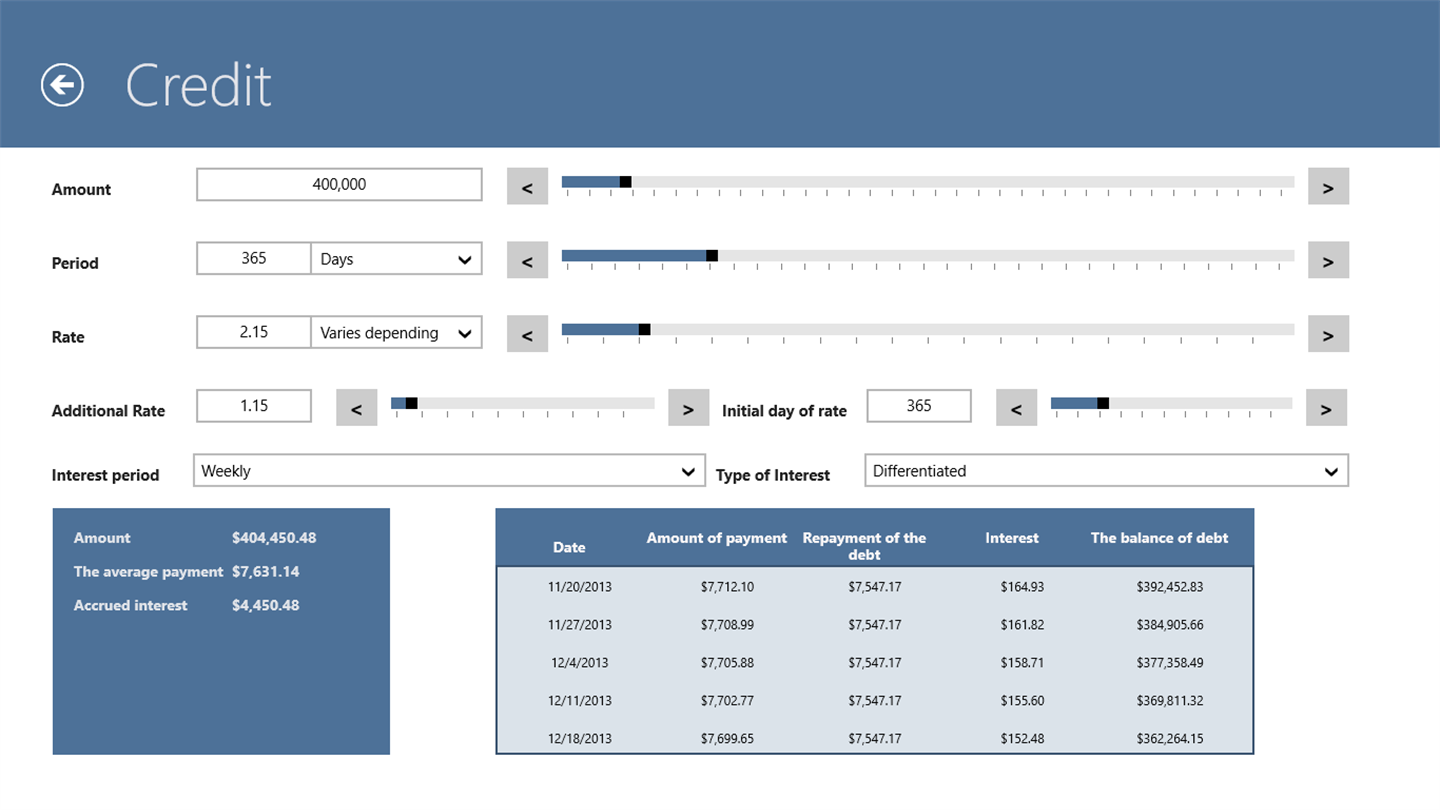Click the Period slider handle
The height and width of the screenshot is (810, 1440).
tap(712, 256)
